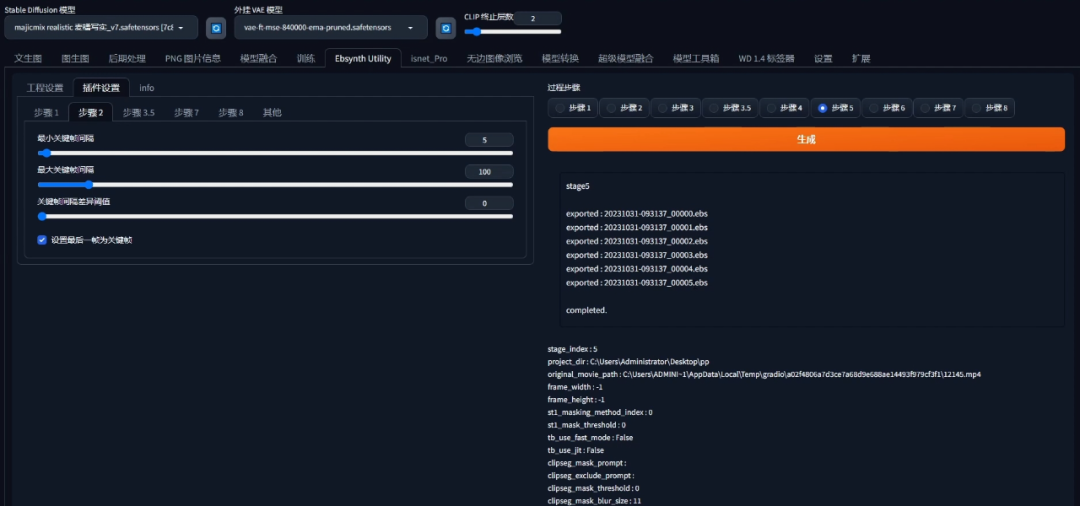Click the clipseg_mask_blur_size : 11 line
This screenshot has height=506, width=1080.
(594, 500)
